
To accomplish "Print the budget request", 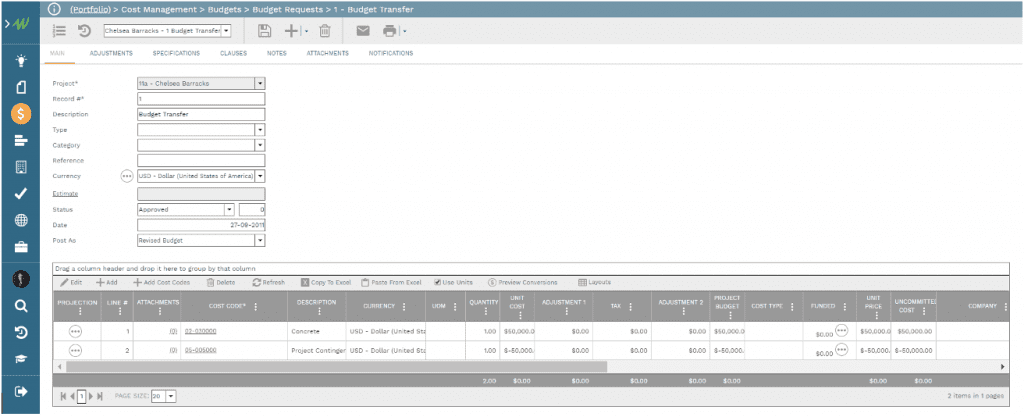I will click(390, 31).
